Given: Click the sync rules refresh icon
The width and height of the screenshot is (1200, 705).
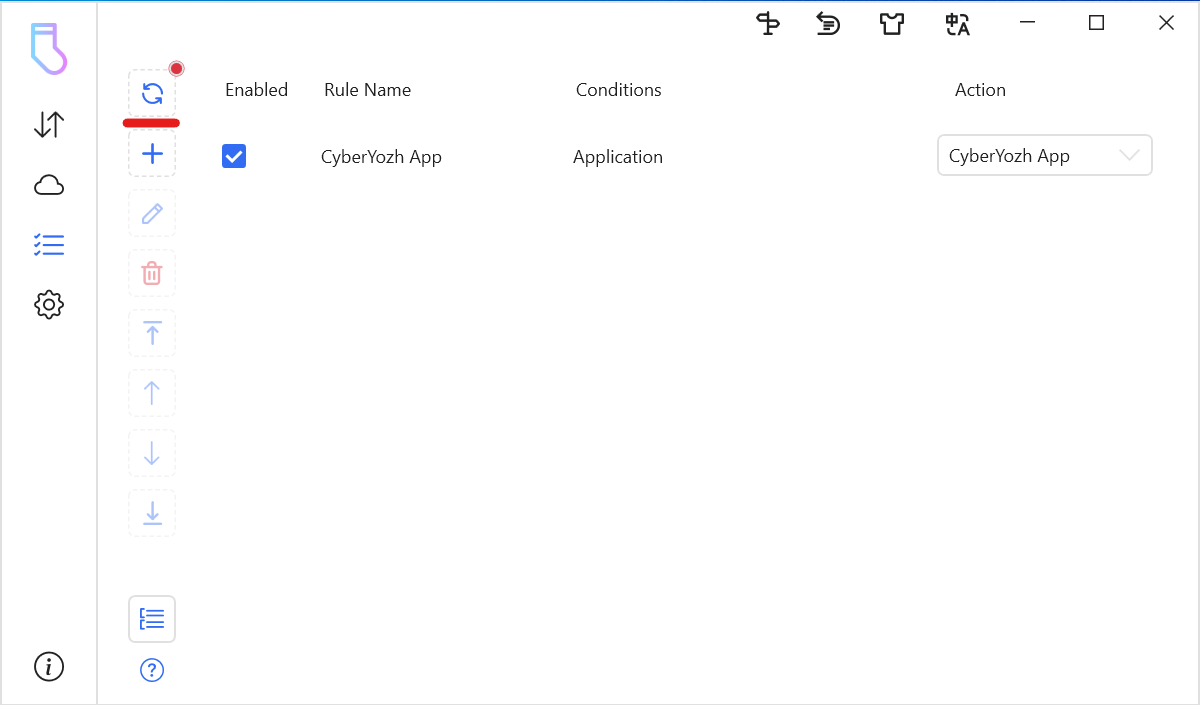Looking at the screenshot, I should (152, 94).
